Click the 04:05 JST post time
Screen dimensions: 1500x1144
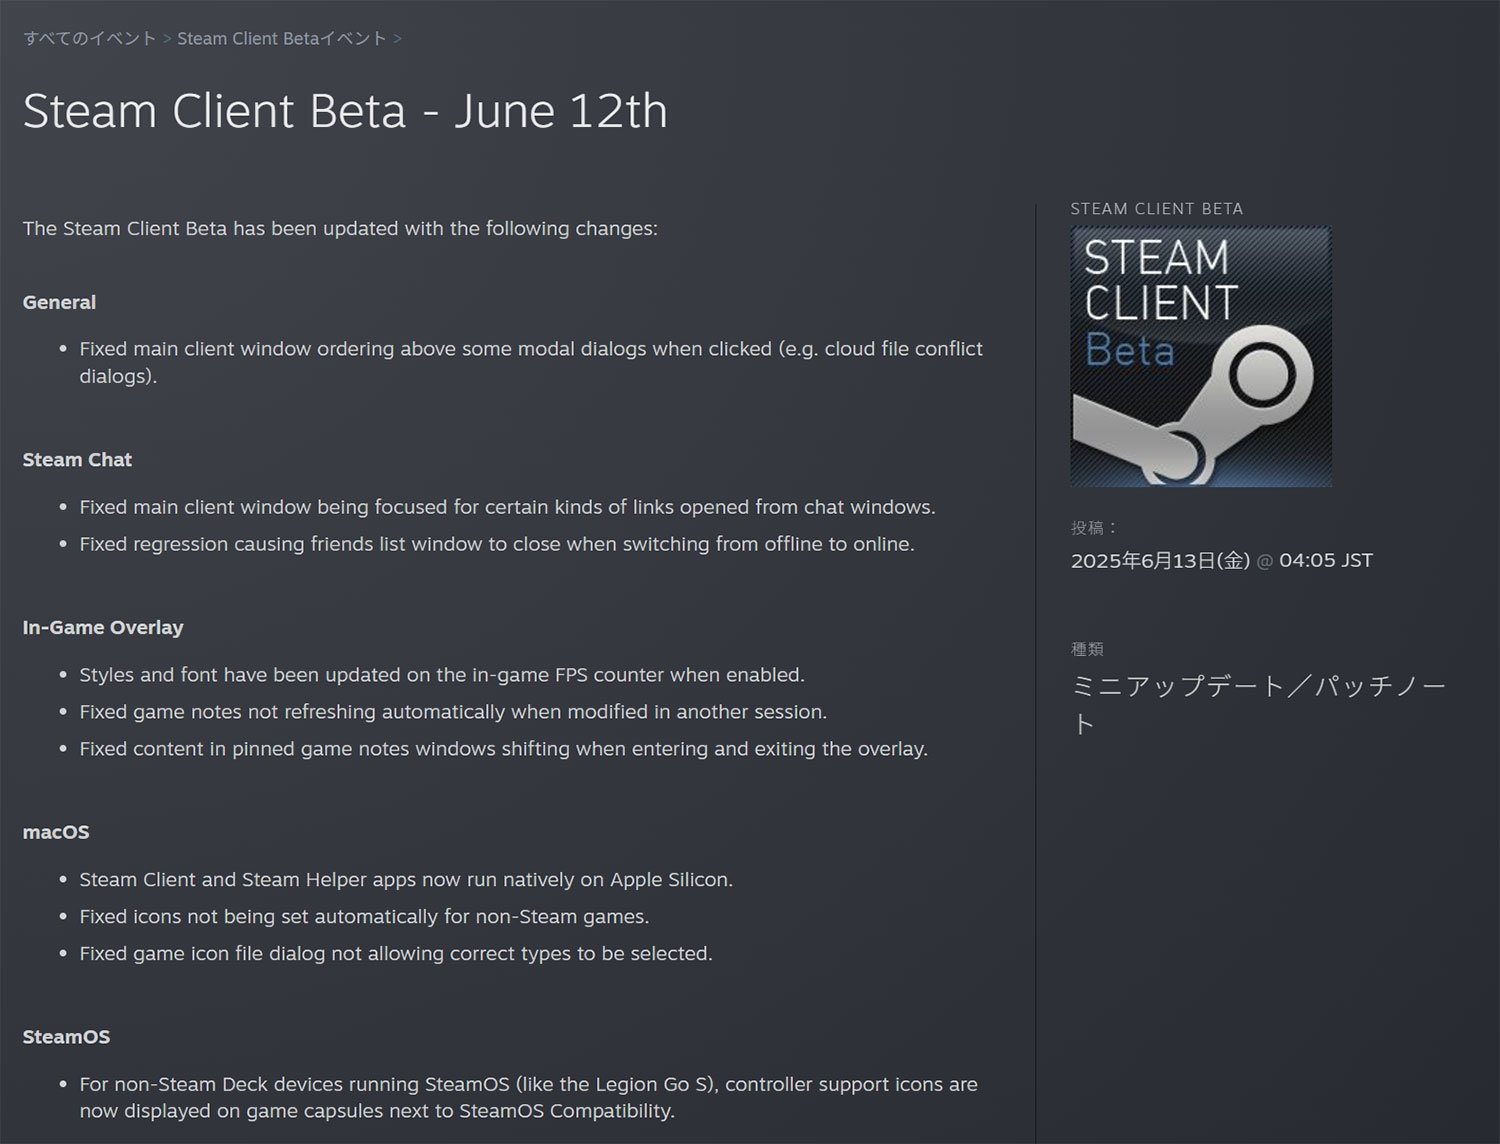(x=1325, y=561)
